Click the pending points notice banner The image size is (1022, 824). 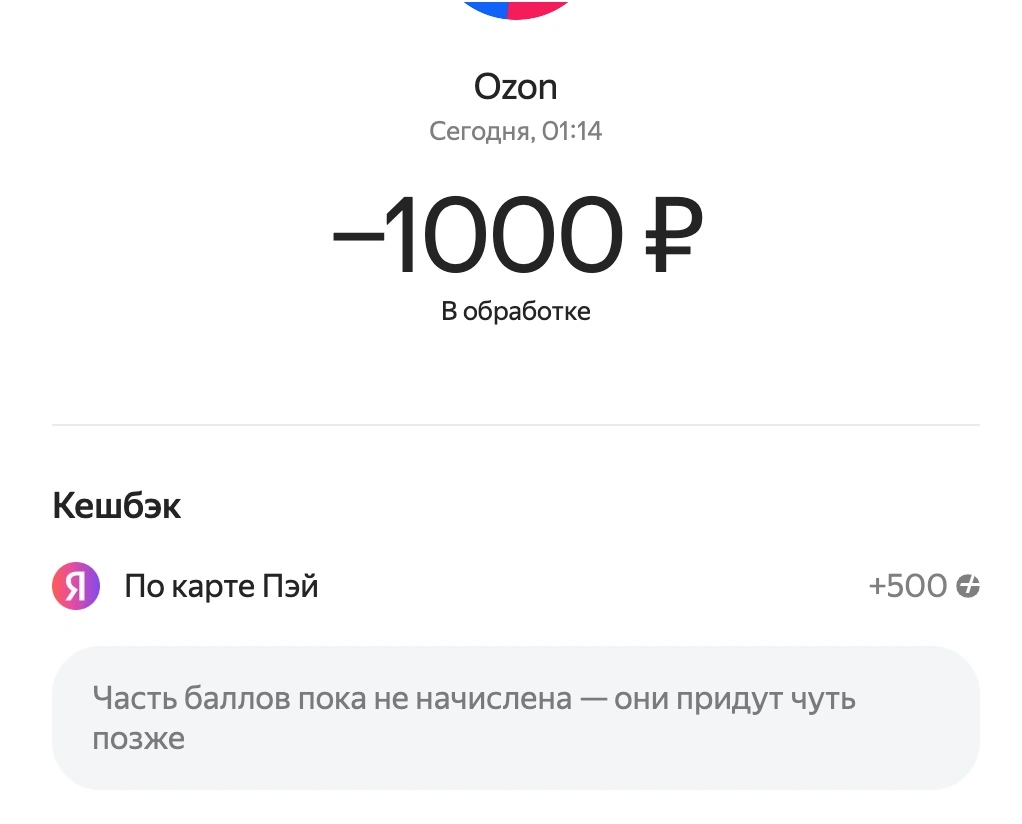pyautogui.click(x=516, y=718)
